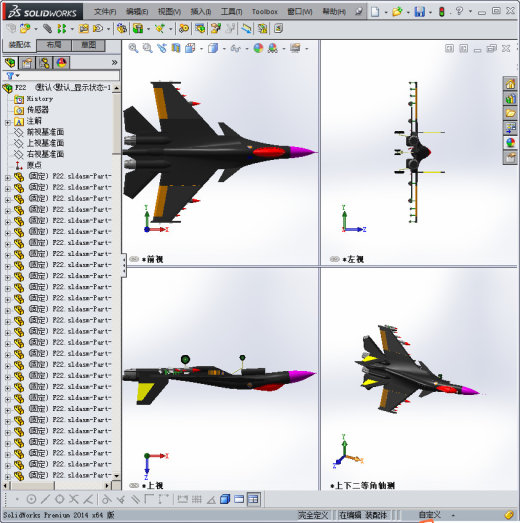
Task: Toggle link views icon beside 上视 label
Action: click(x=134, y=486)
